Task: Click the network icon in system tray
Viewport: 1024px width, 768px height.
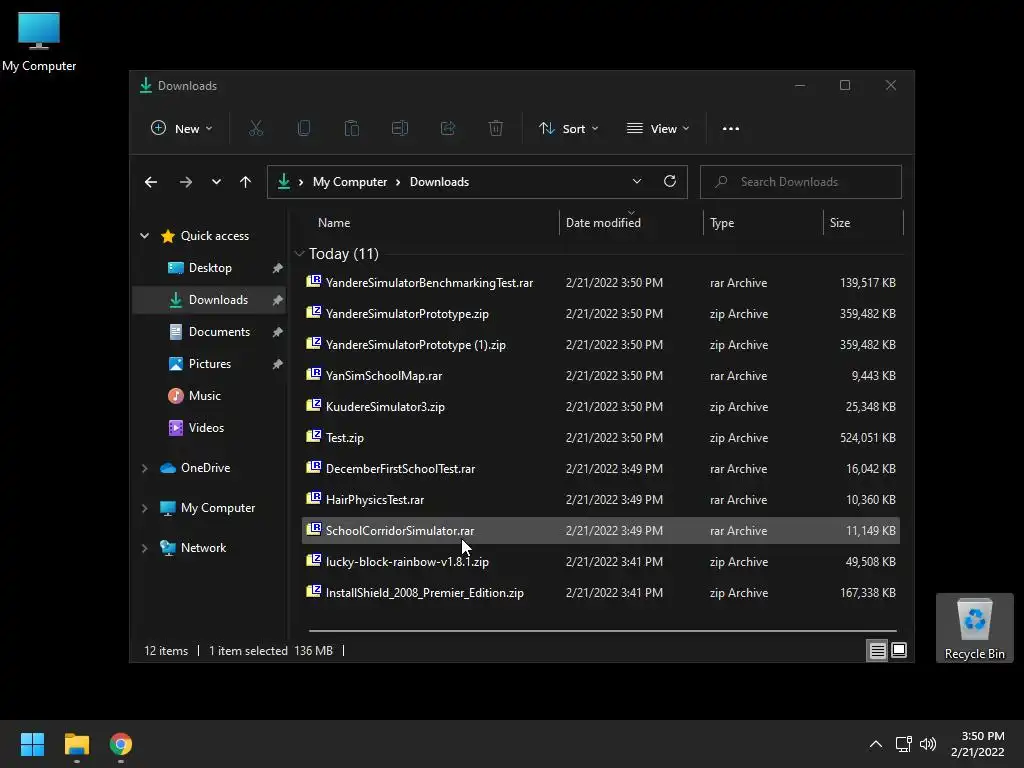Action: coord(904,744)
